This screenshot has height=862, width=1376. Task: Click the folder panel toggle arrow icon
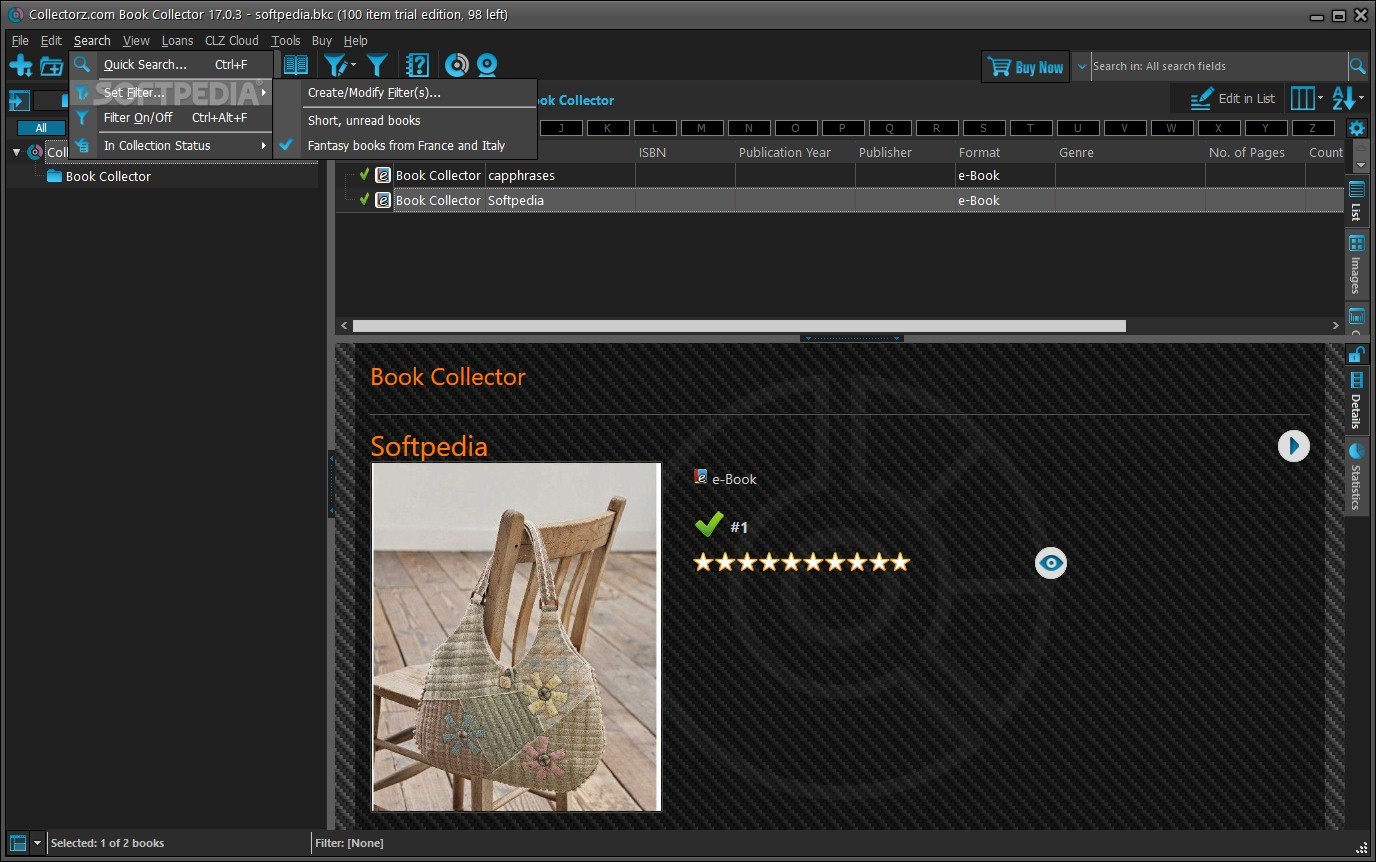click(x=19, y=100)
